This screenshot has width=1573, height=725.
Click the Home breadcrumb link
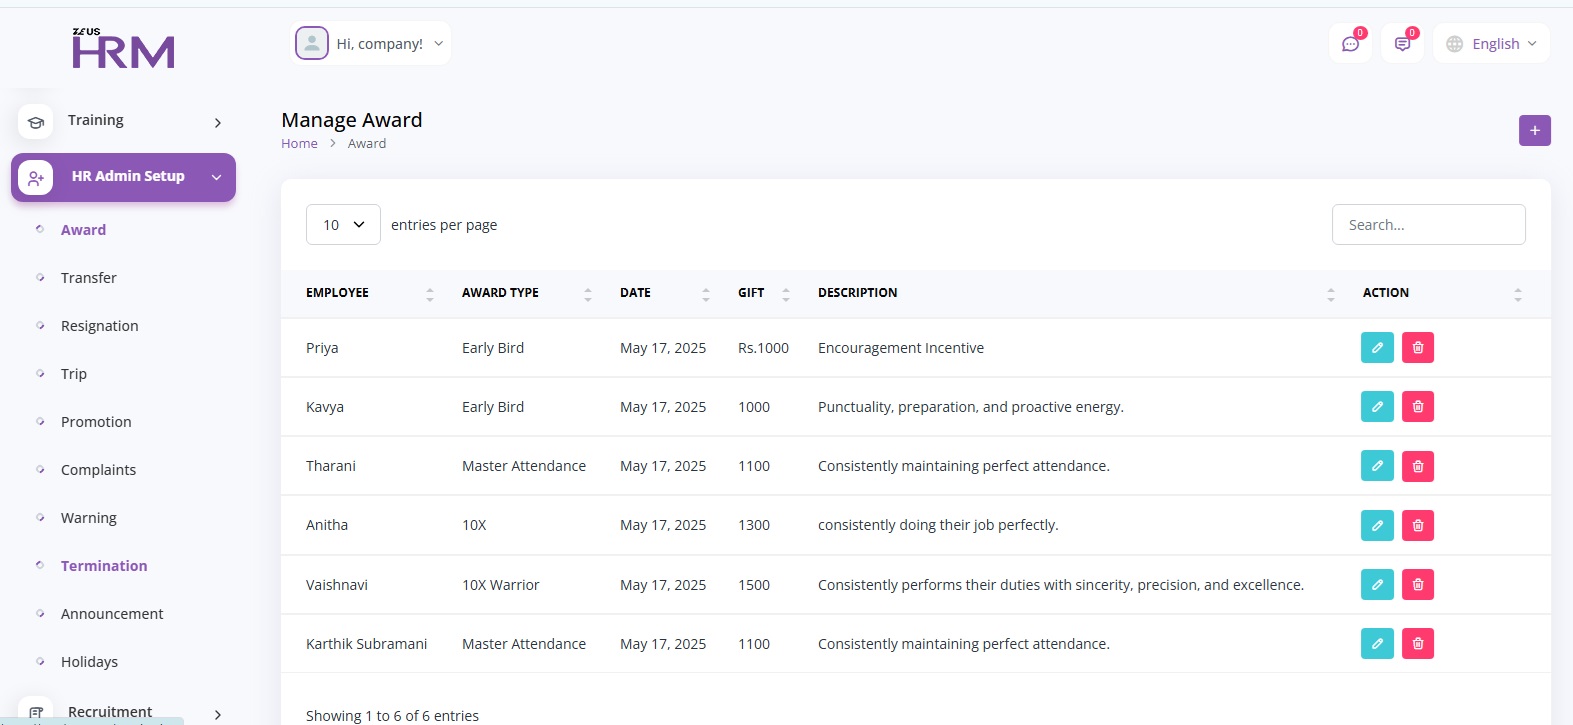point(299,144)
